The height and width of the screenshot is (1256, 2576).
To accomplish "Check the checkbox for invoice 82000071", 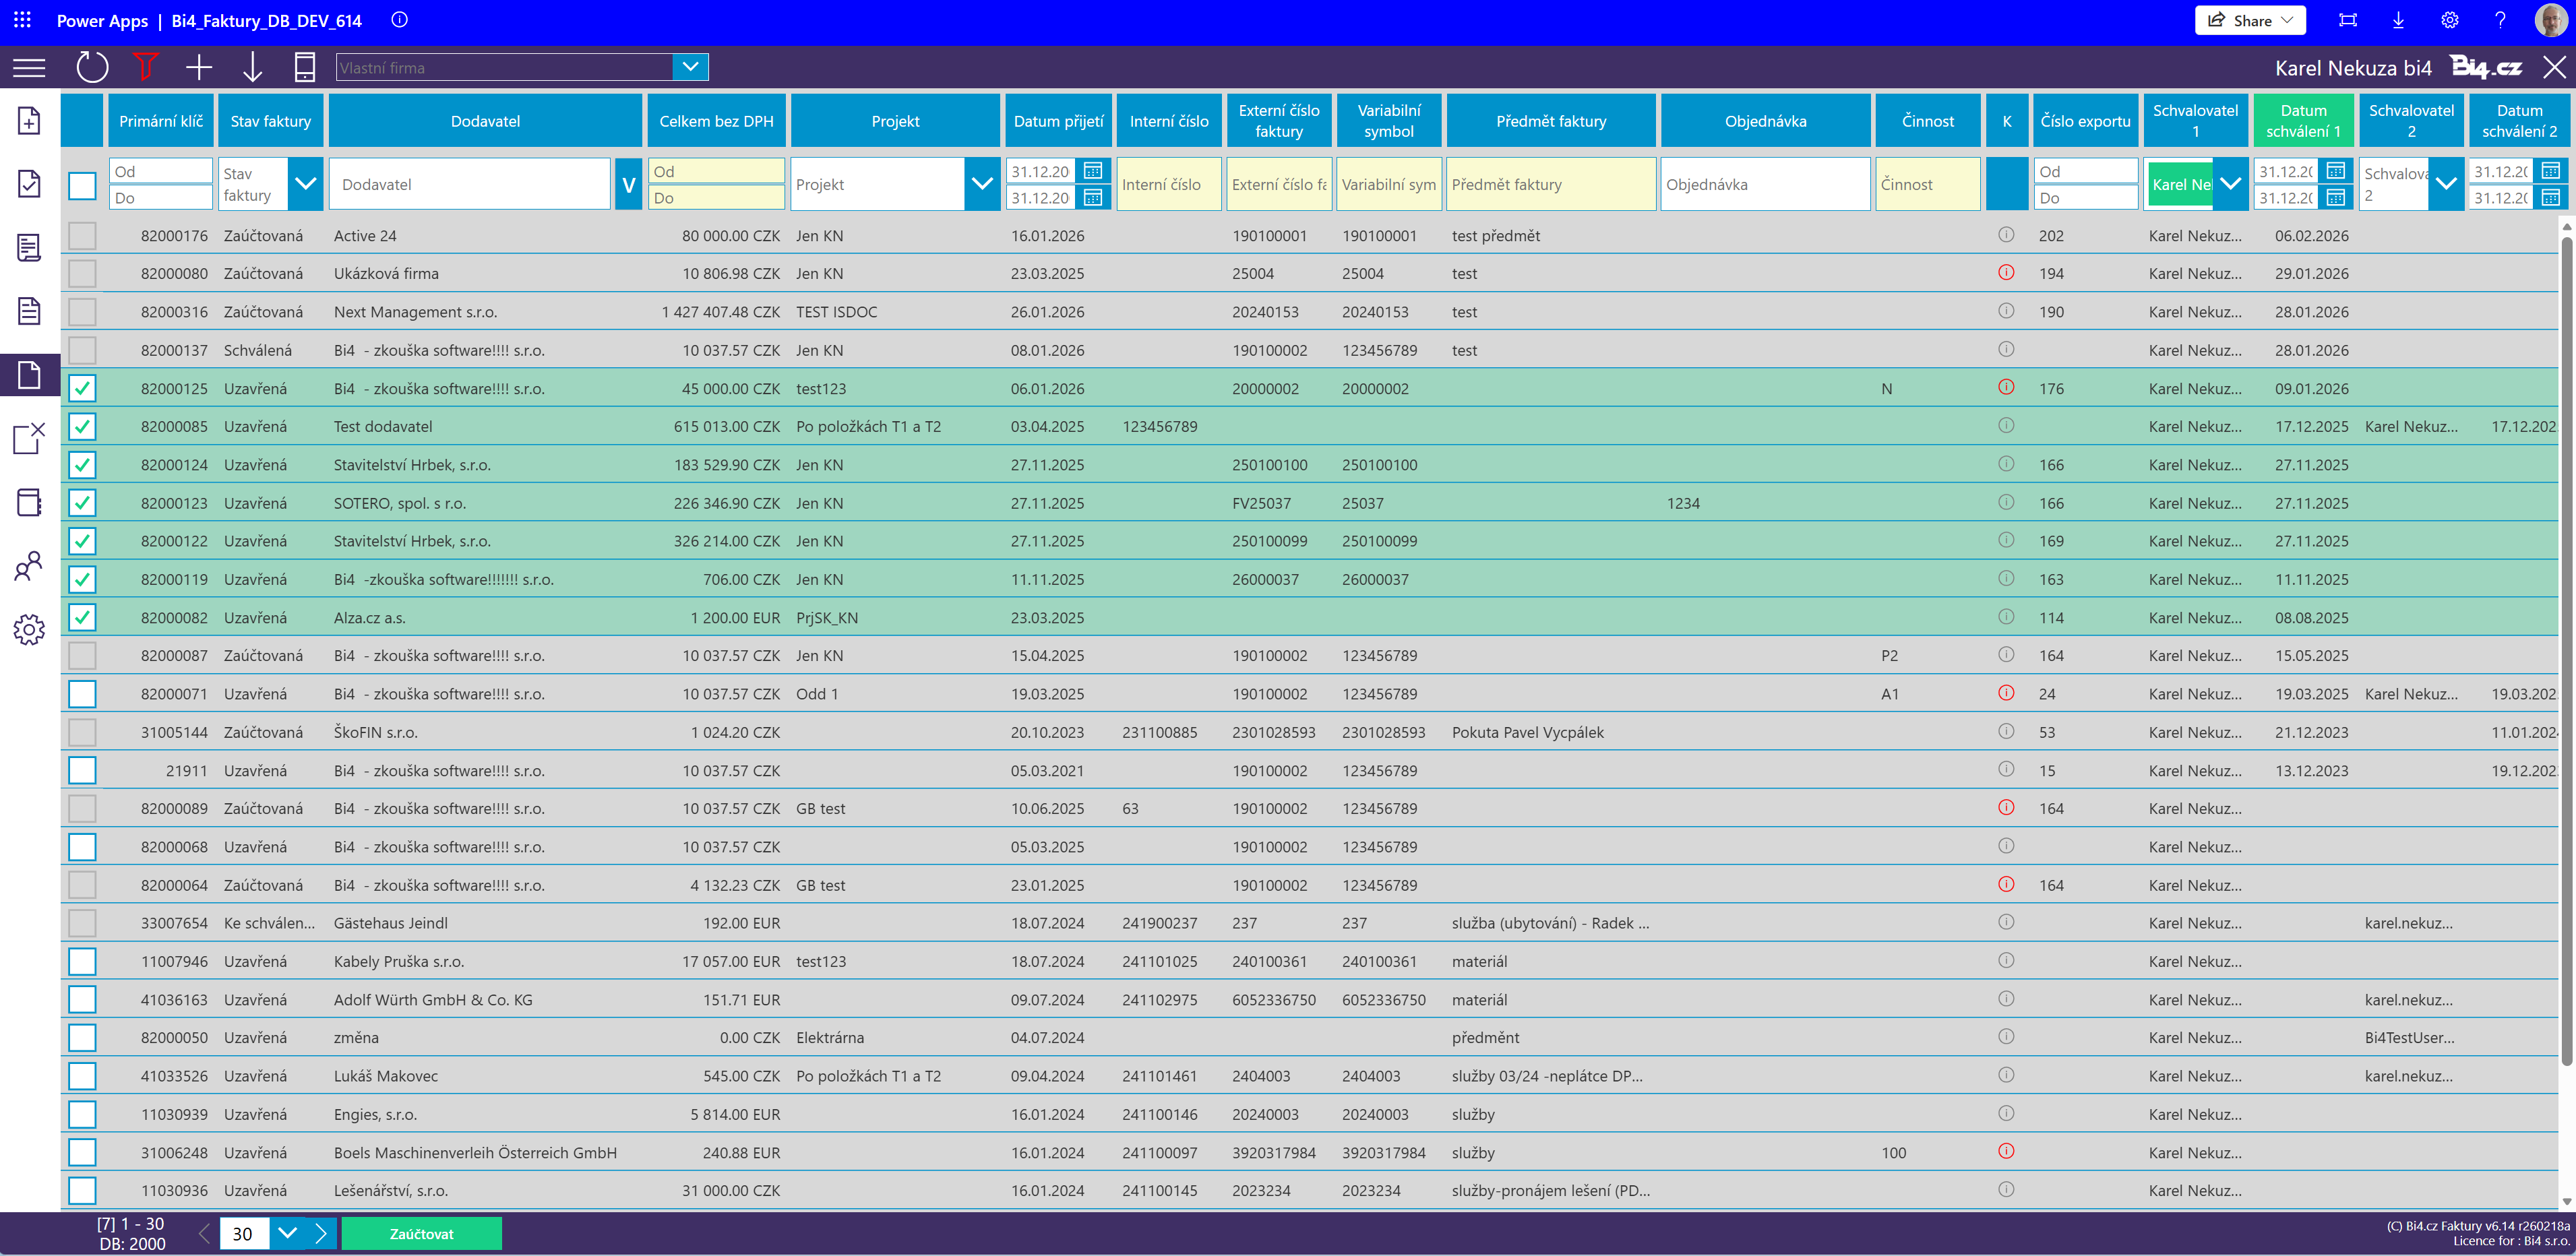I will pyautogui.click(x=82, y=694).
